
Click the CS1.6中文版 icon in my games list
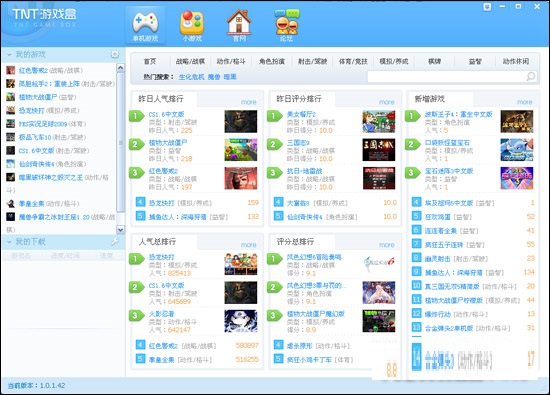[11, 150]
